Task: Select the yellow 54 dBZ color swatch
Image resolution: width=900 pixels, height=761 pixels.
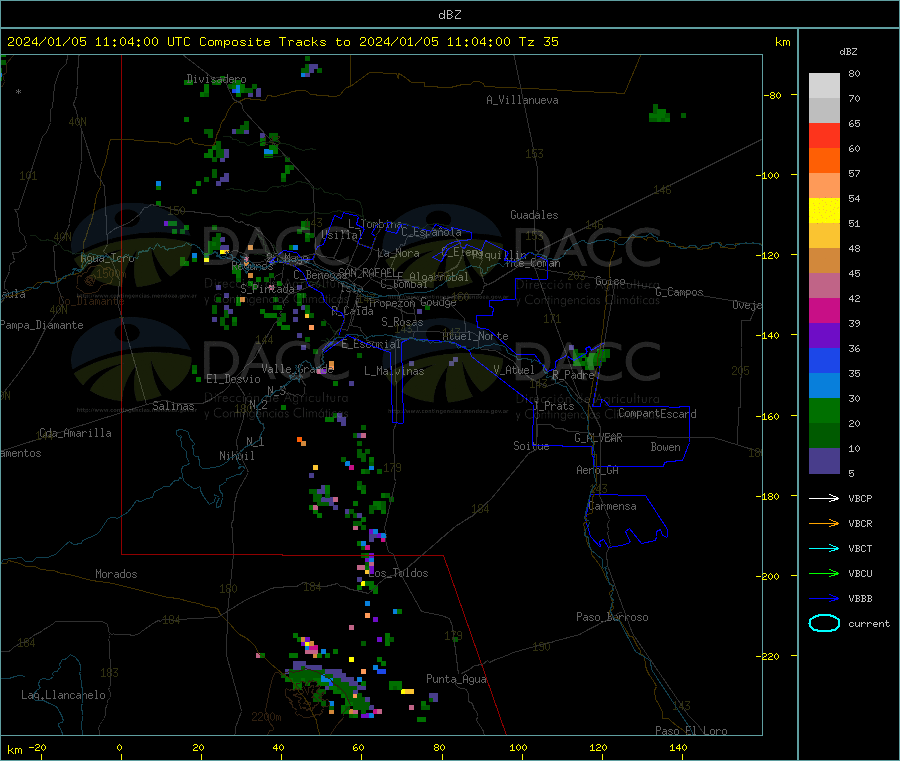Action: (x=824, y=211)
